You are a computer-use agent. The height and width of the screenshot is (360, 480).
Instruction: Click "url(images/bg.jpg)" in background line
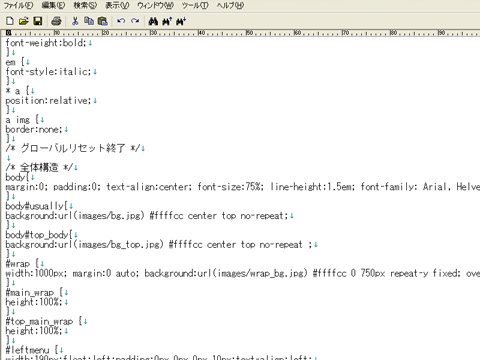(101, 216)
